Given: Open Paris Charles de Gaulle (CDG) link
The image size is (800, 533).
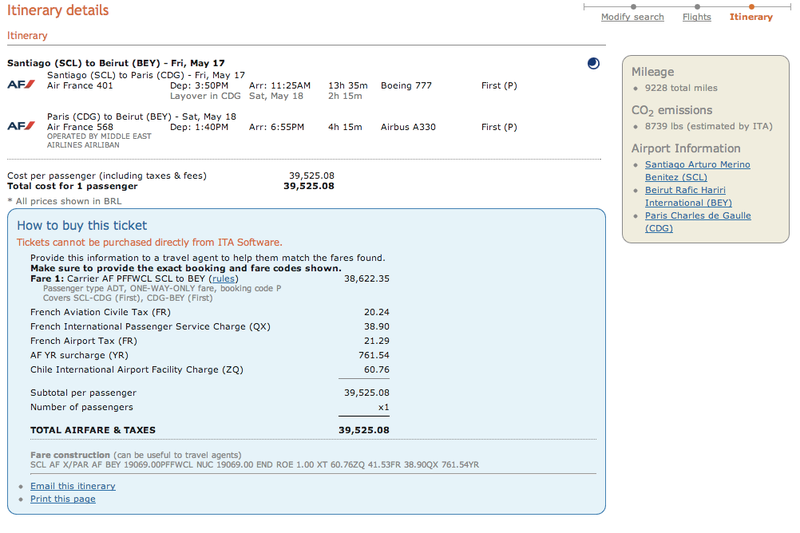Looking at the screenshot, I should click(x=697, y=222).
